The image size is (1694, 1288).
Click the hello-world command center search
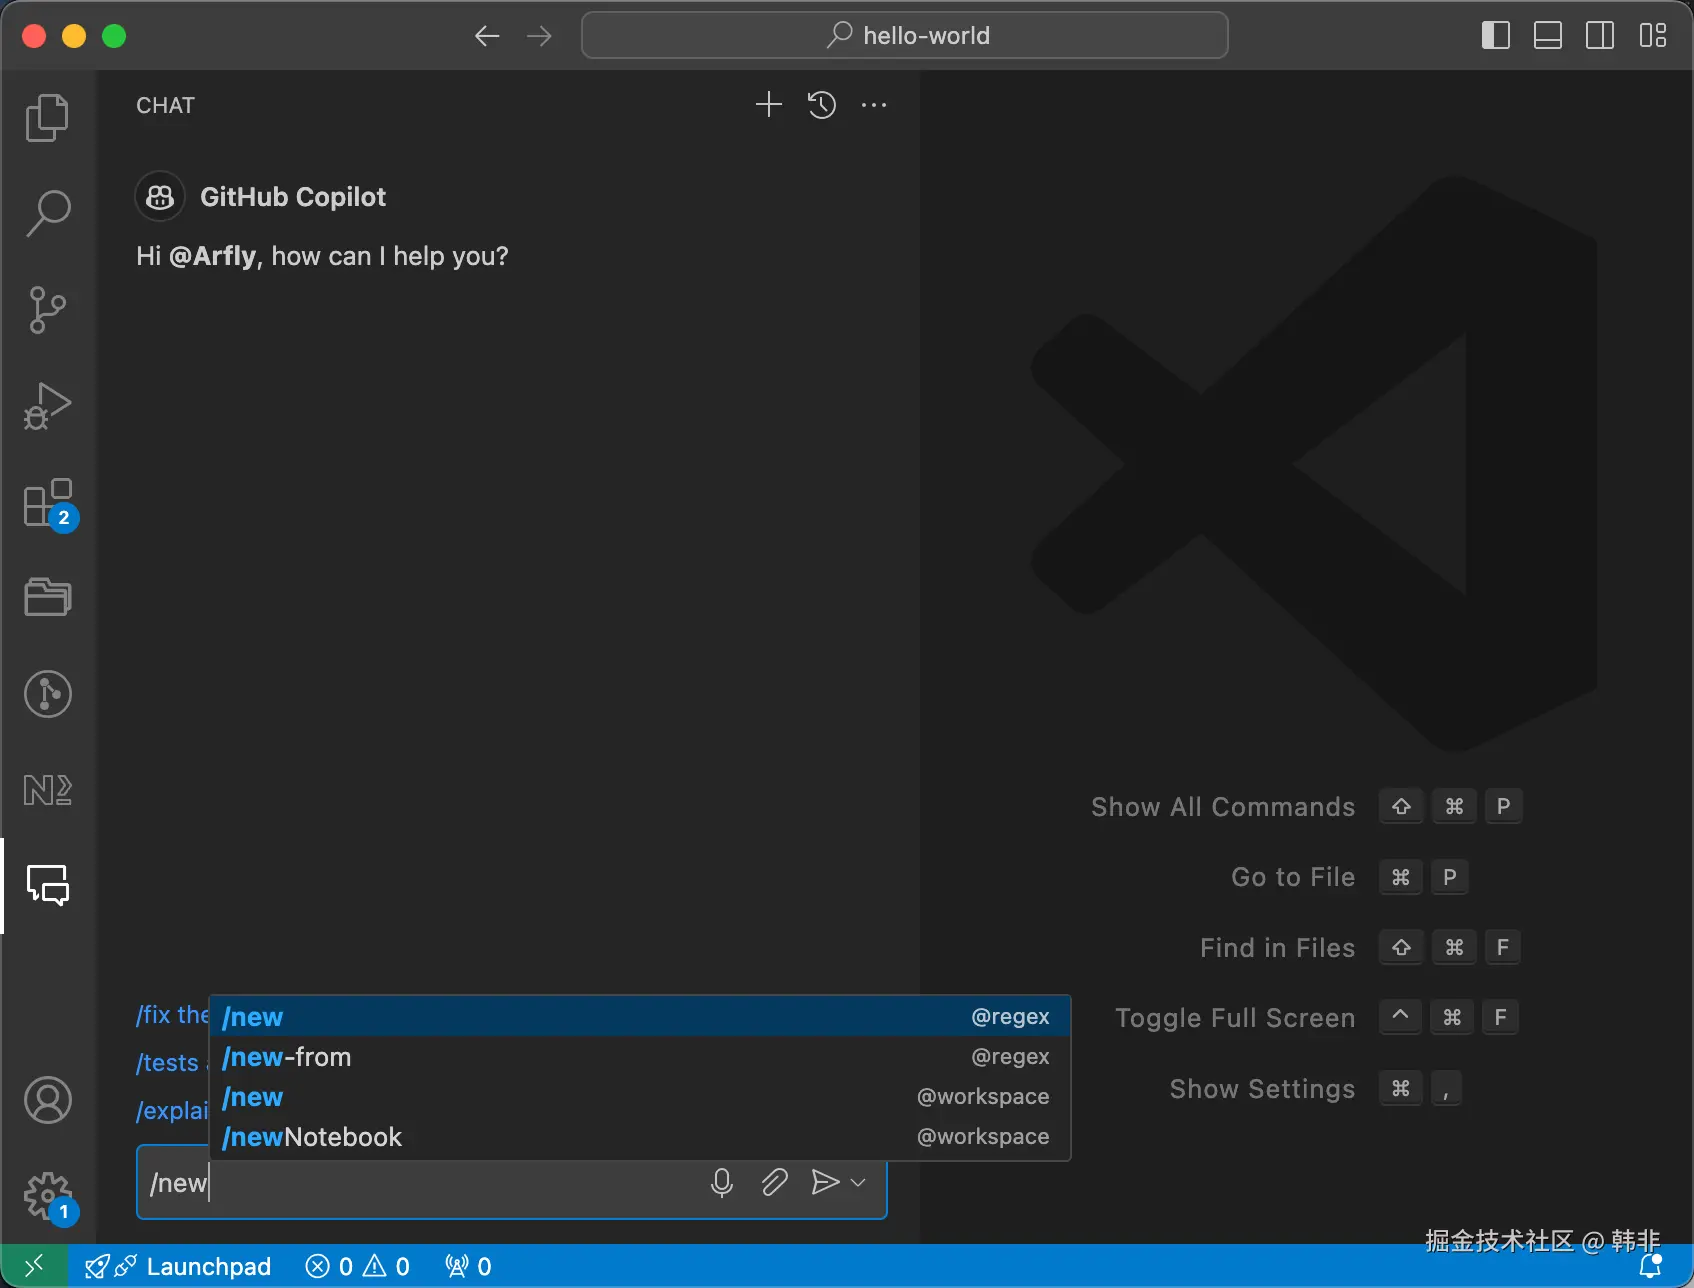pos(905,36)
